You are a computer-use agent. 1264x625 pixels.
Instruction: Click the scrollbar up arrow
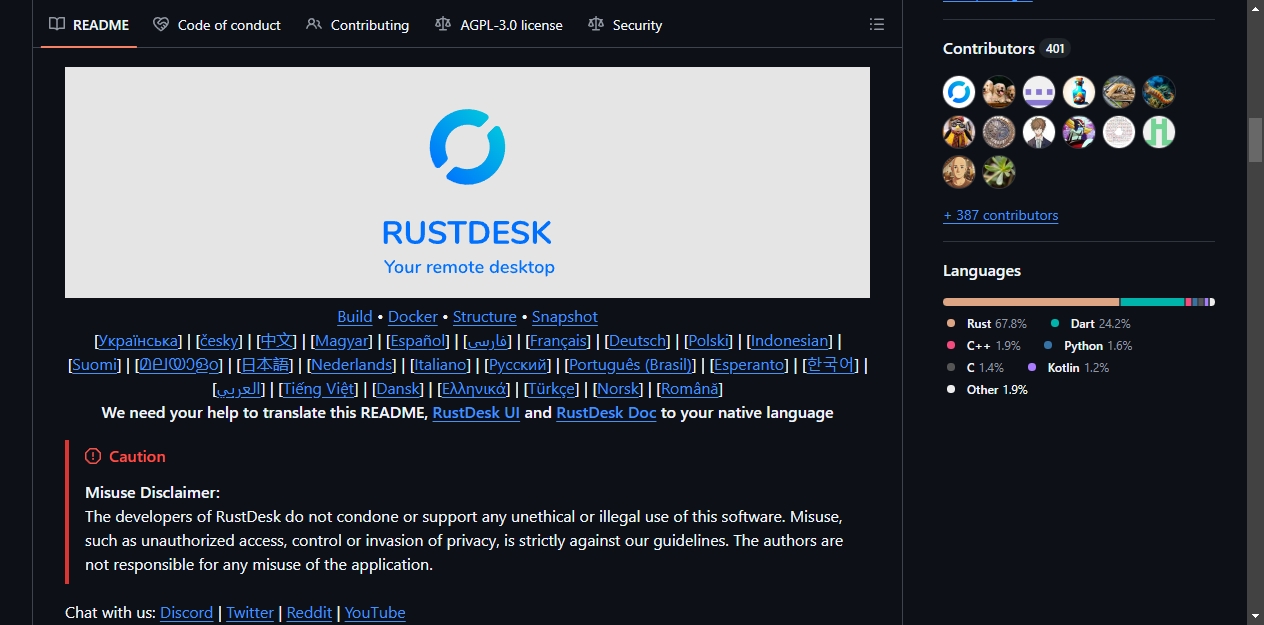[x=1255, y=8]
